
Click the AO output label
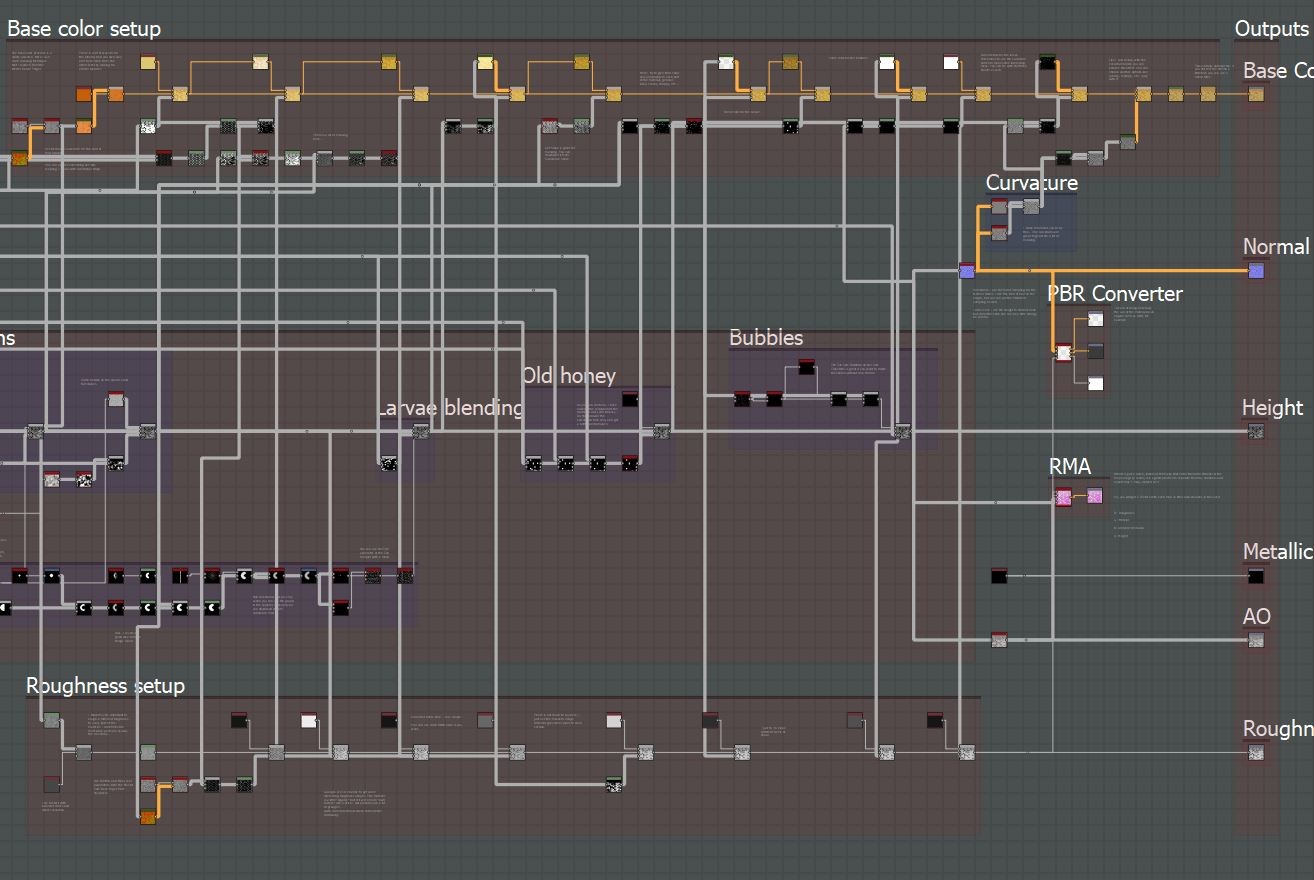[x=1257, y=617]
